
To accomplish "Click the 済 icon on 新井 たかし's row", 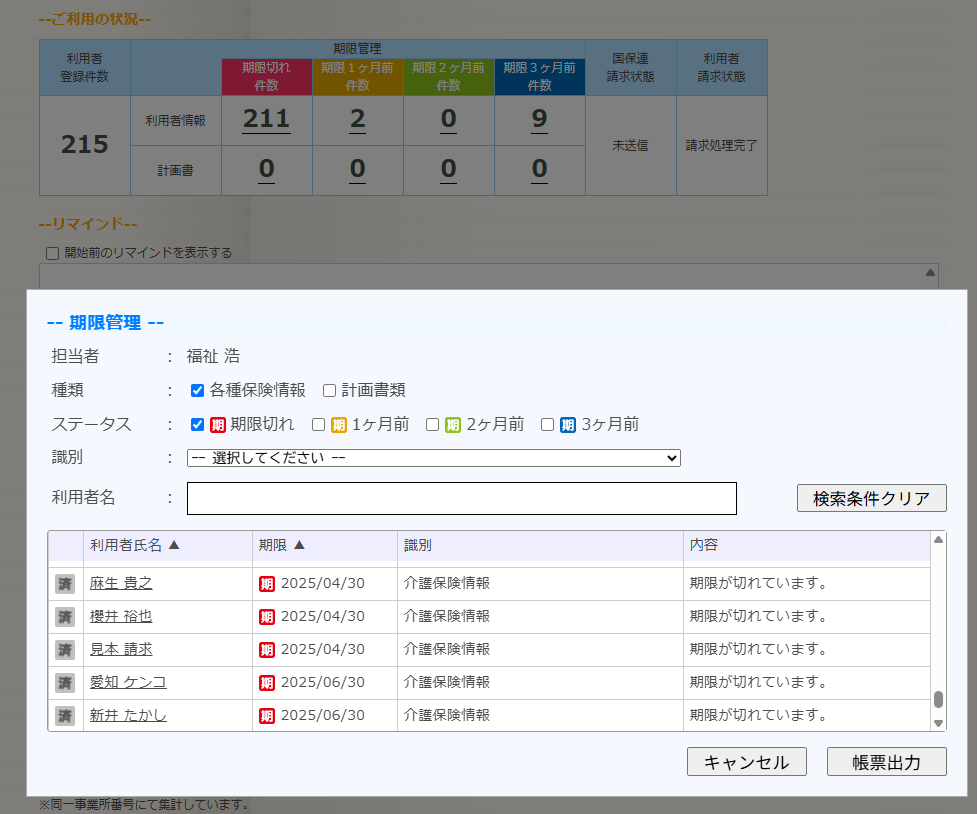I will [64, 715].
